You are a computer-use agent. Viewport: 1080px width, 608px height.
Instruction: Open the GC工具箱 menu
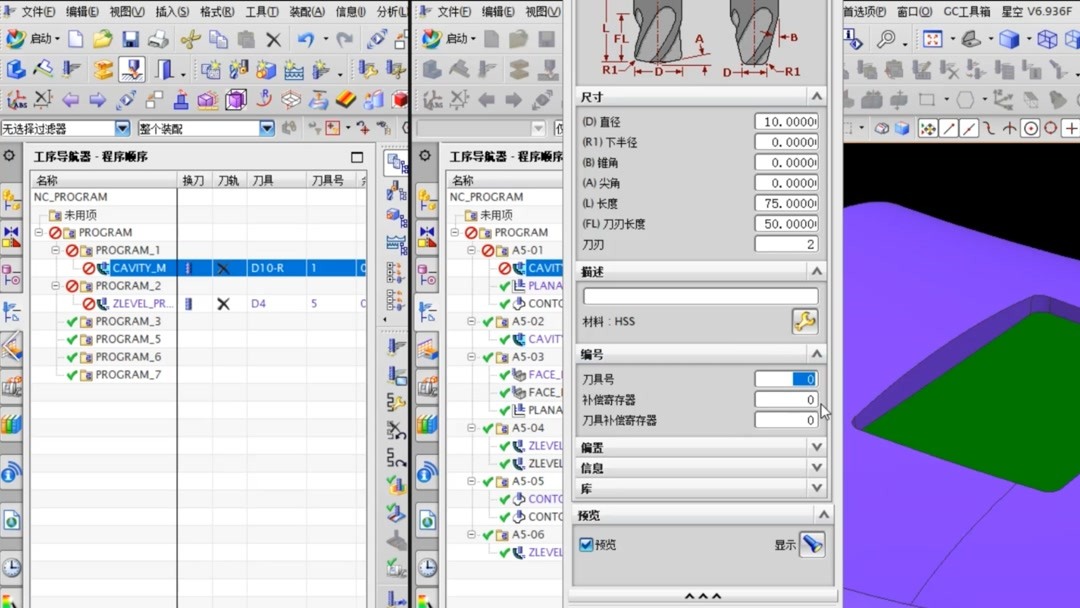[967, 12]
